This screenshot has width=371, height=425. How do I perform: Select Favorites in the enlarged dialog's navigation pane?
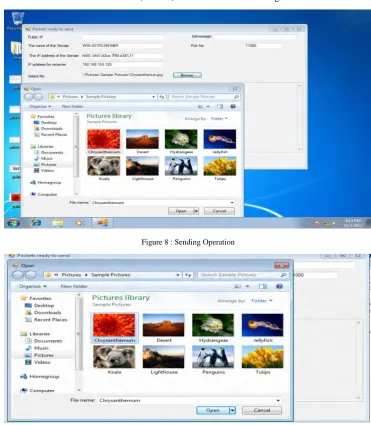pos(36,298)
